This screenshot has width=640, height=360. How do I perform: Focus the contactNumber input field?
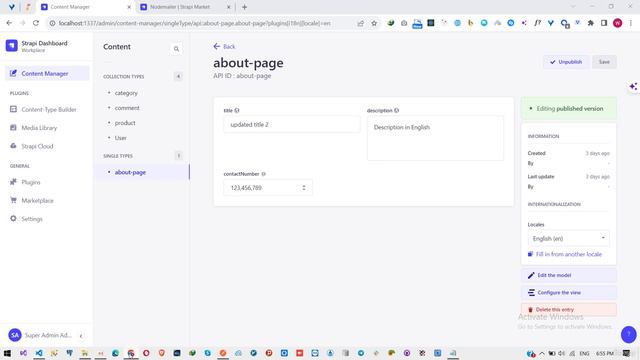[x=268, y=188]
